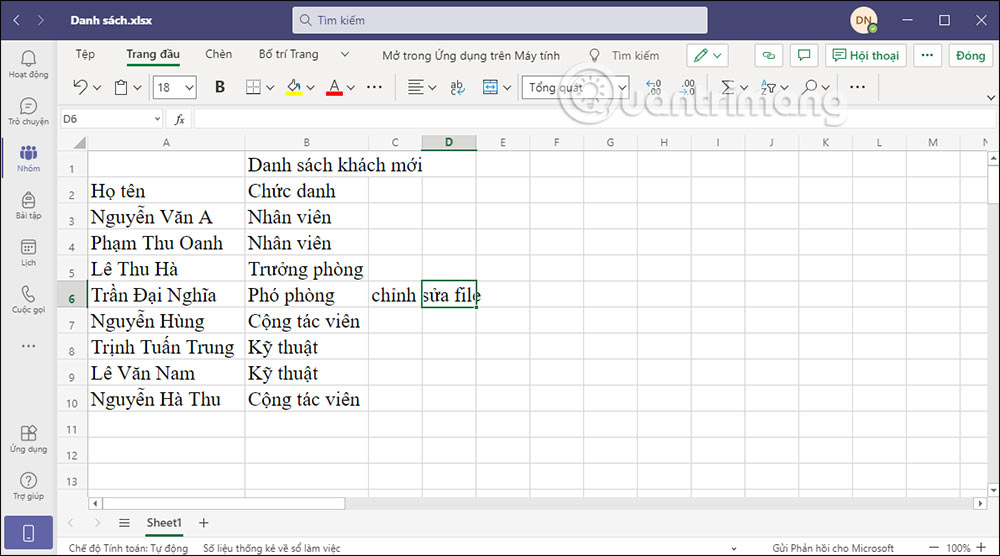Open the comments icon button
Image resolution: width=1000 pixels, height=556 pixels.
click(x=804, y=55)
